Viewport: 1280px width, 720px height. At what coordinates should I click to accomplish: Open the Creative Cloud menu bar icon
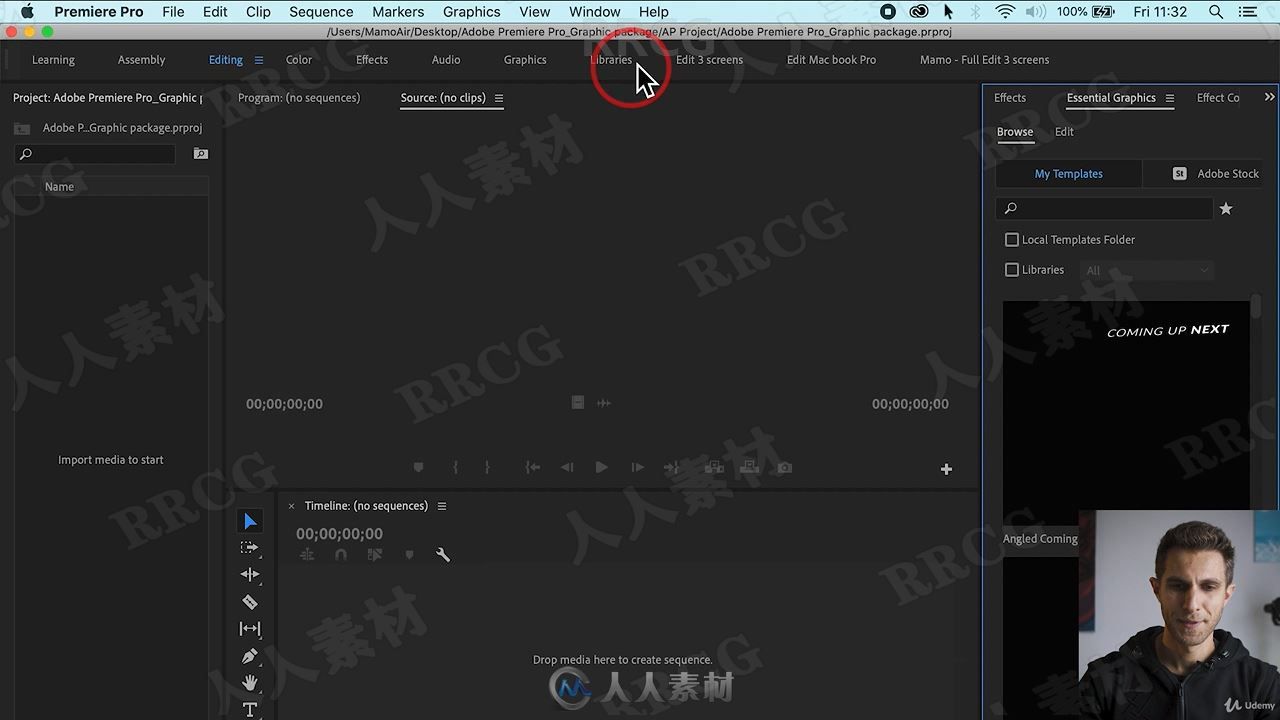click(x=919, y=12)
